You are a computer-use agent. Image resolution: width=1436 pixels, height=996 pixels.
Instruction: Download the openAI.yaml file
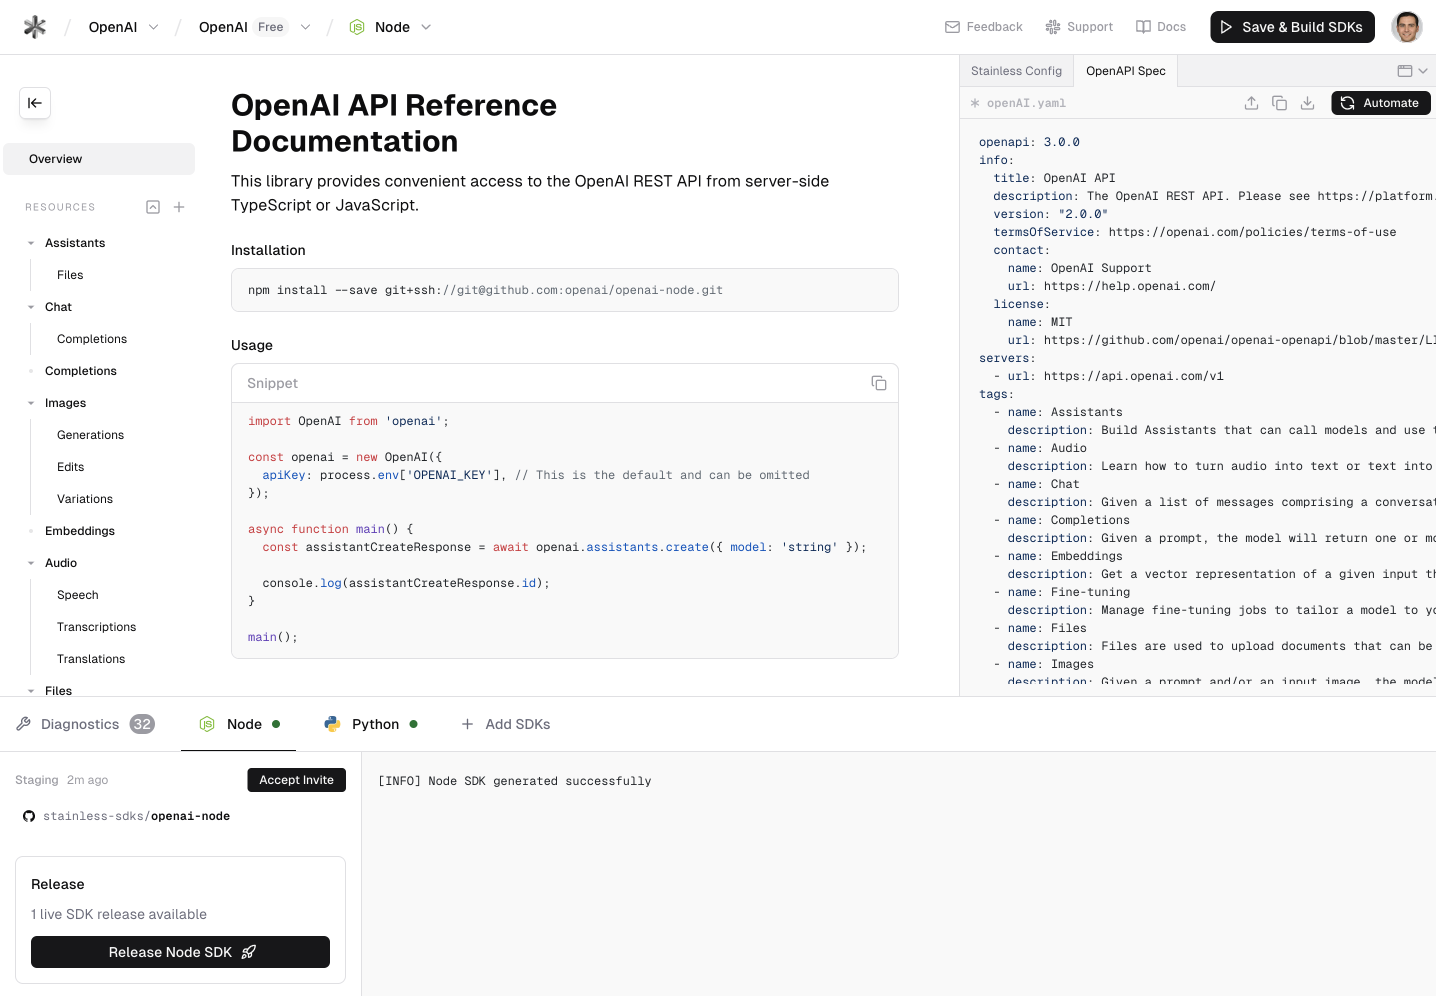[x=1307, y=103]
